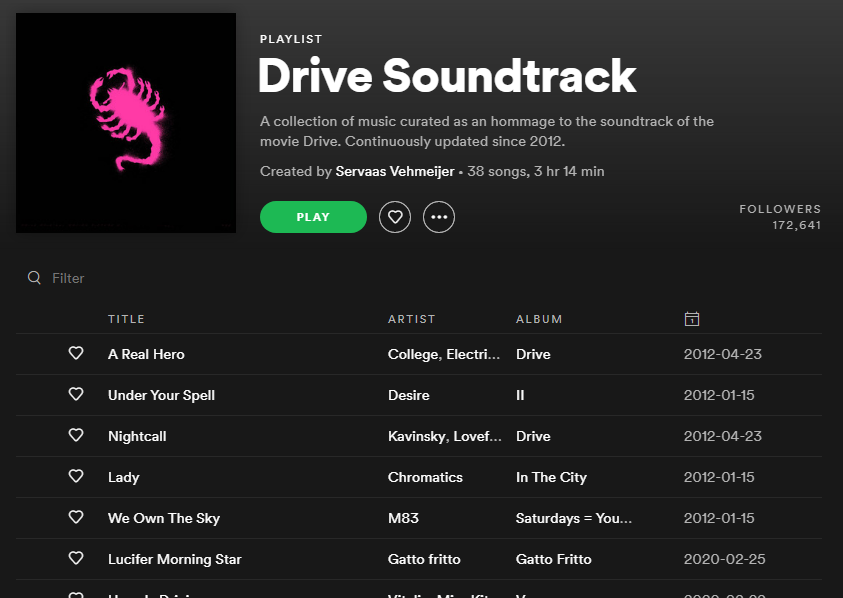Like the song A Real Hero
The height and width of the screenshot is (598, 843).
[x=76, y=353]
